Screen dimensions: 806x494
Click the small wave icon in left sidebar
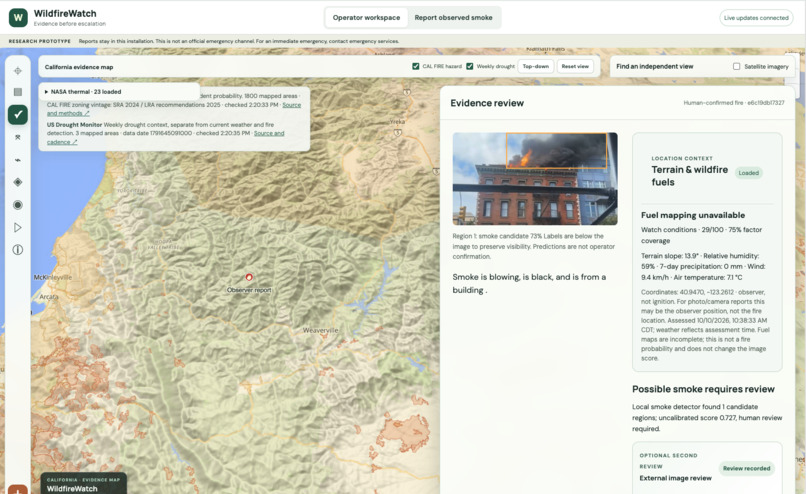click(x=17, y=160)
